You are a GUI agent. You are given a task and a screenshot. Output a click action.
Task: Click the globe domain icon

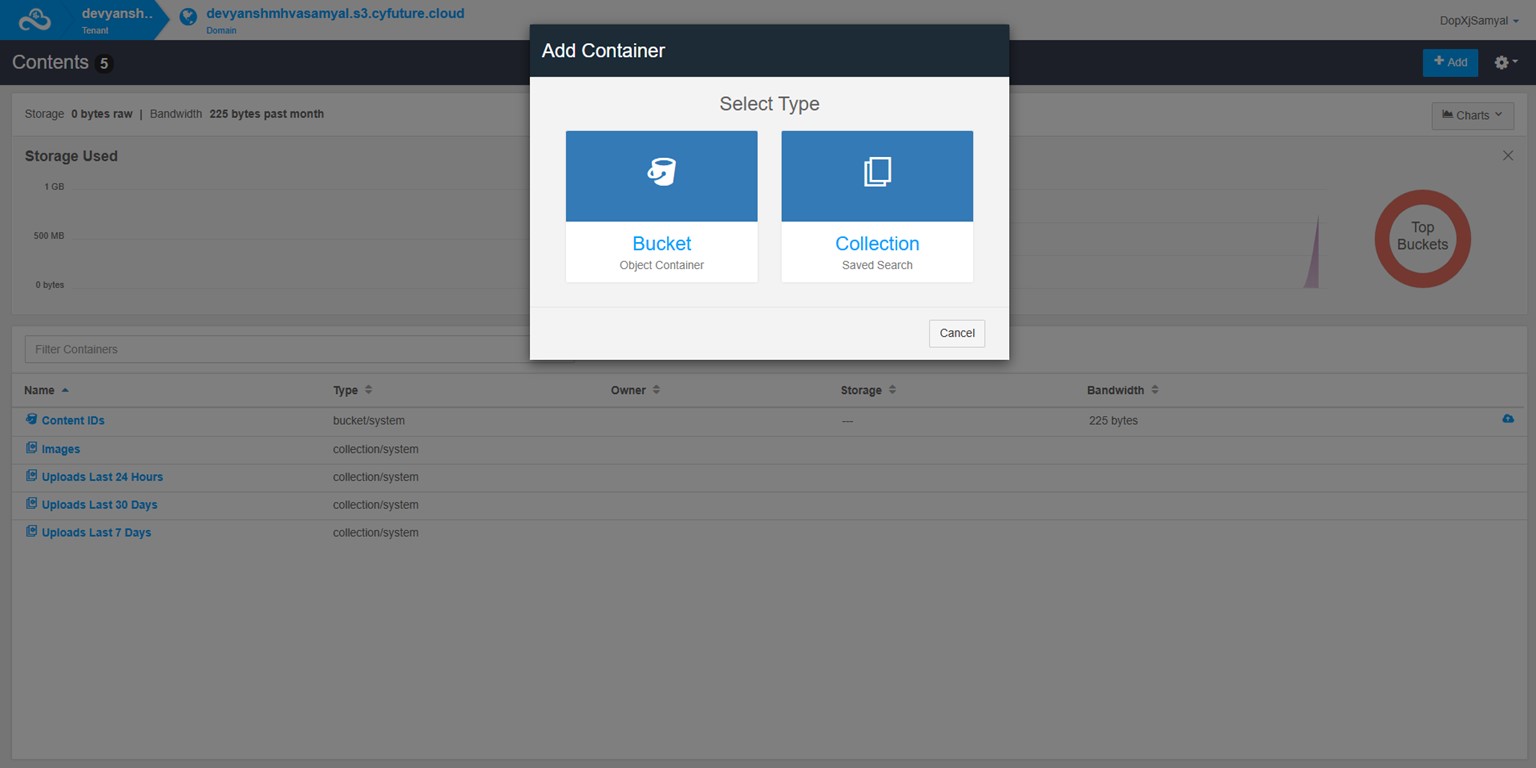point(188,17)
